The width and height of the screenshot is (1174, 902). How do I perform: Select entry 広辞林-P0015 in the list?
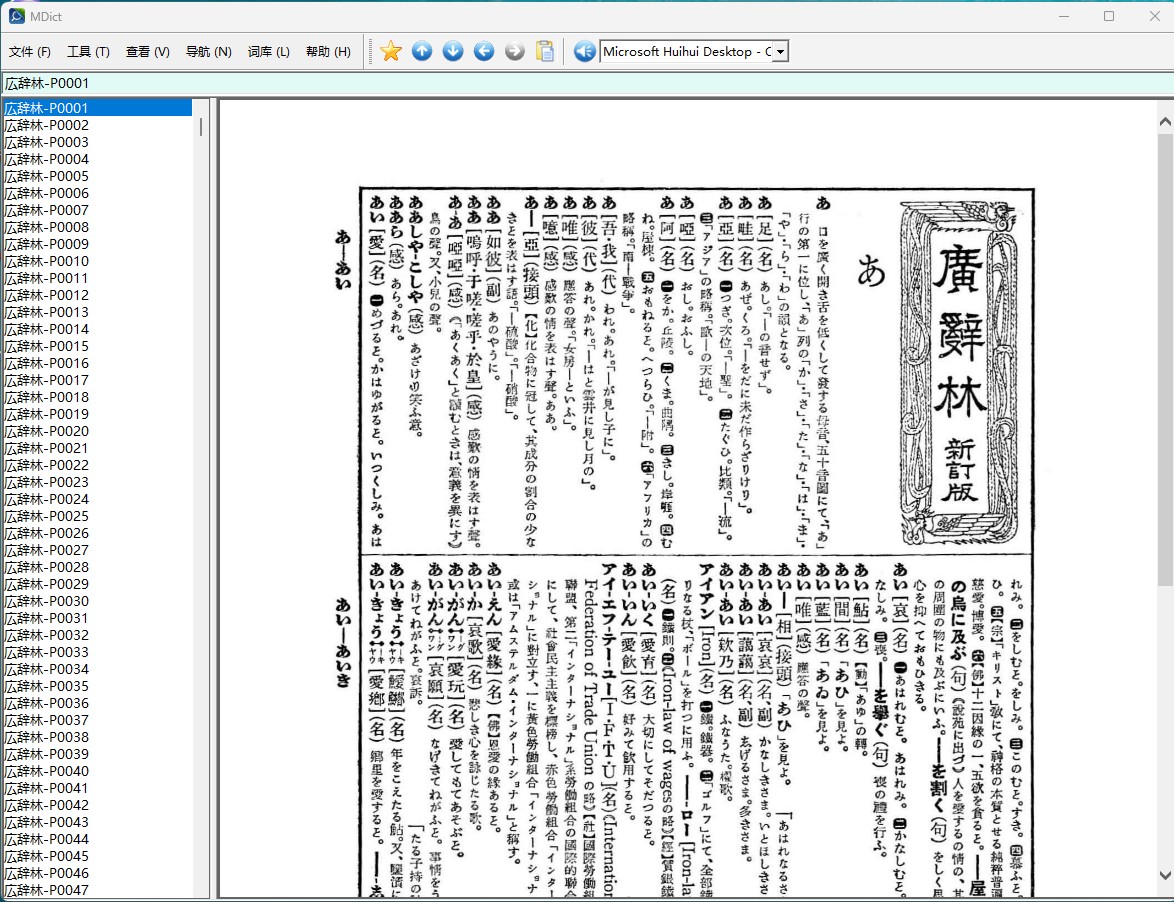coord(97,347)
